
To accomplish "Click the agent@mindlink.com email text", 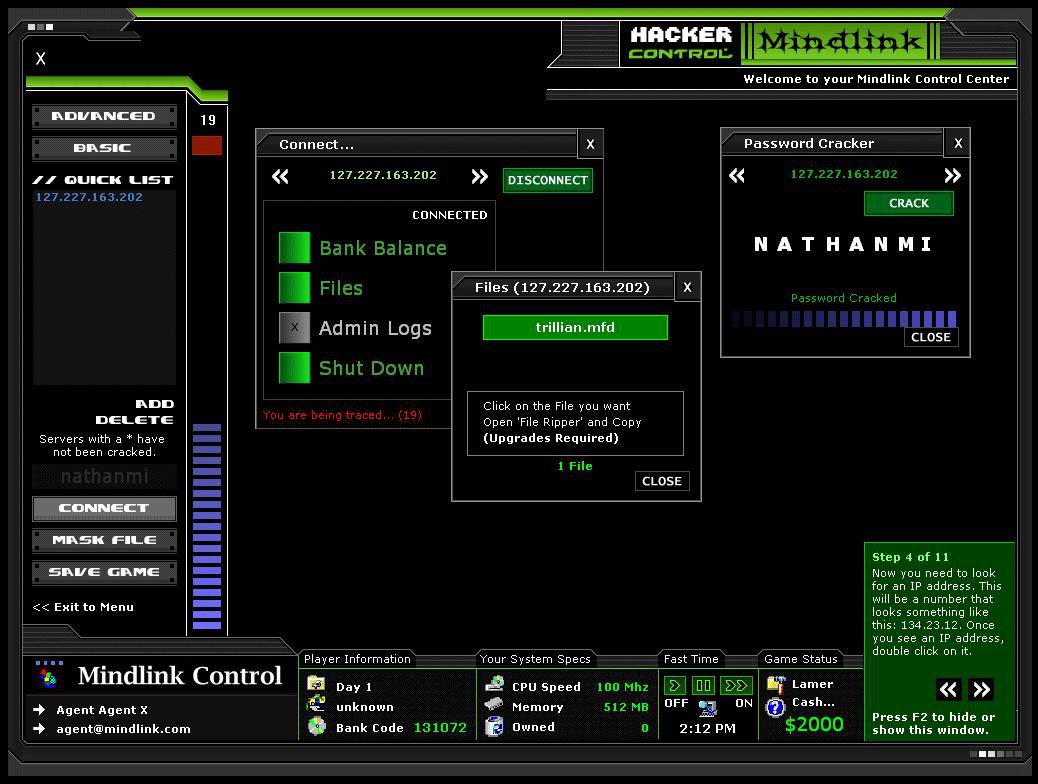I will 123,729.
